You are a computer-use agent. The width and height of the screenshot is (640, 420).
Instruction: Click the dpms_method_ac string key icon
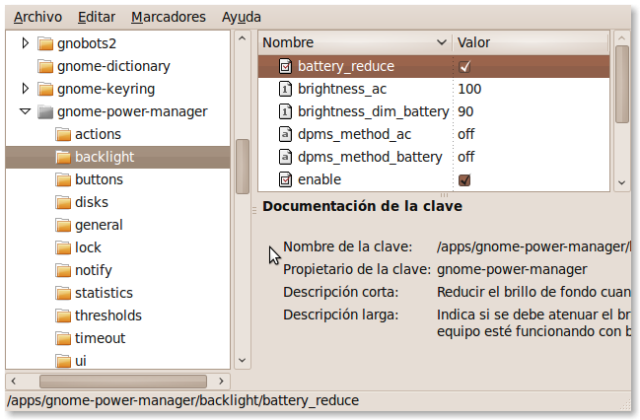point(284,134)
